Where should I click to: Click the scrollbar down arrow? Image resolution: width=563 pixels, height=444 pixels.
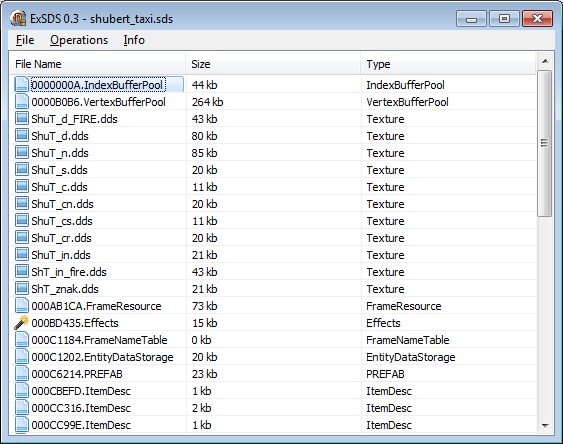point(545,425)
